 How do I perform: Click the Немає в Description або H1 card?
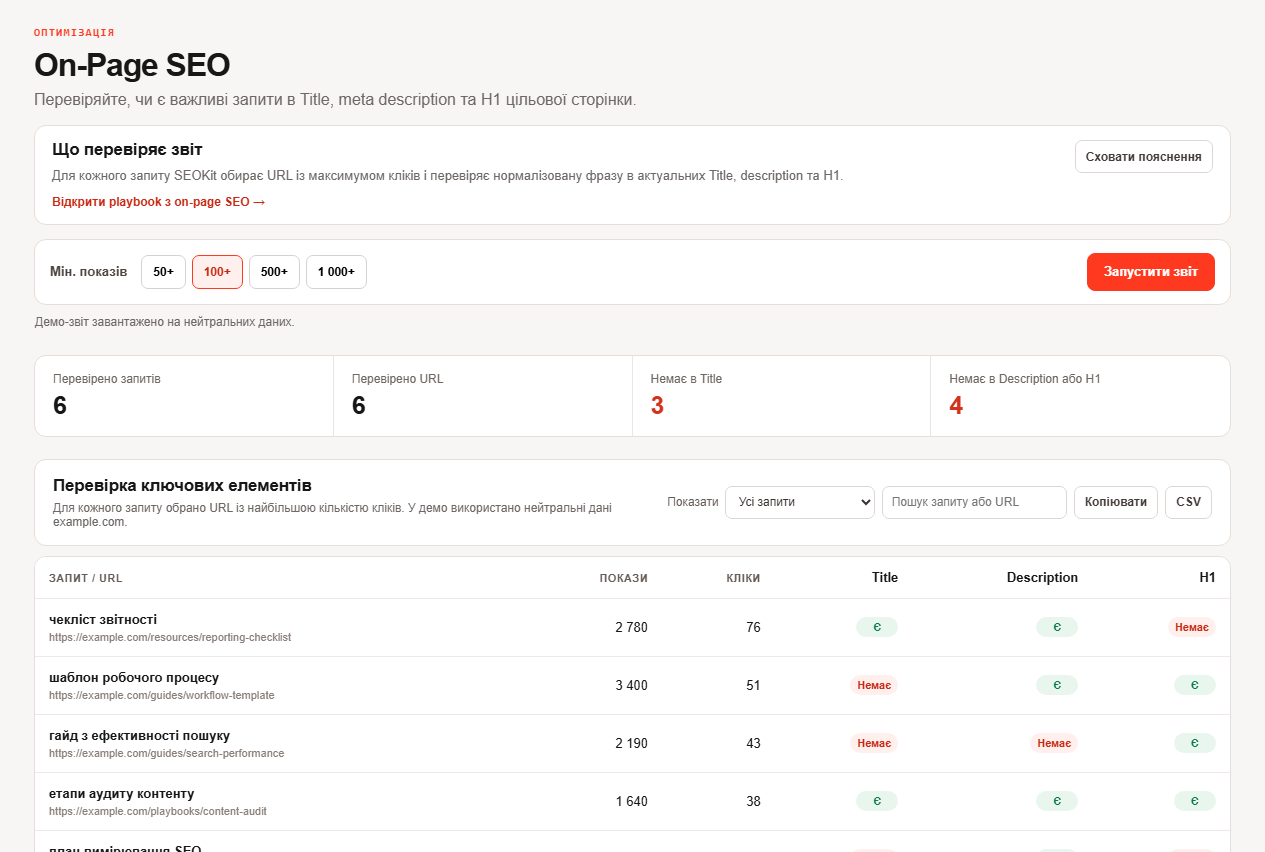pos(1080,396)
